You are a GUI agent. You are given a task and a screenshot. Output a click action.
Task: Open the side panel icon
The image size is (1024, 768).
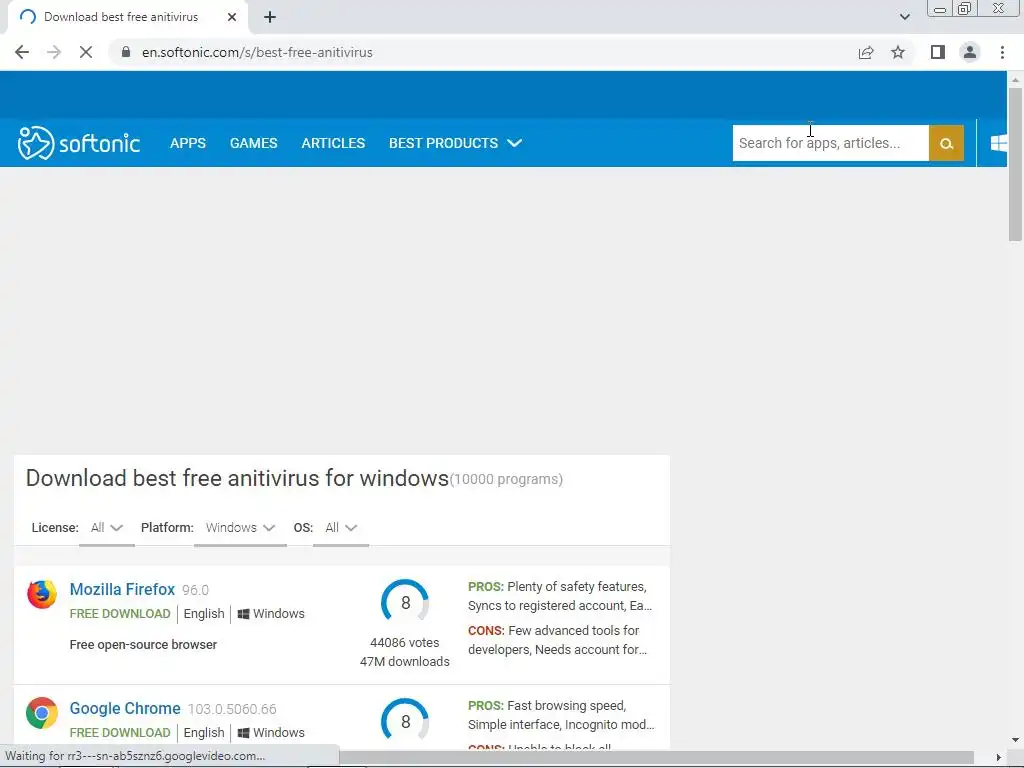point(938,52)
